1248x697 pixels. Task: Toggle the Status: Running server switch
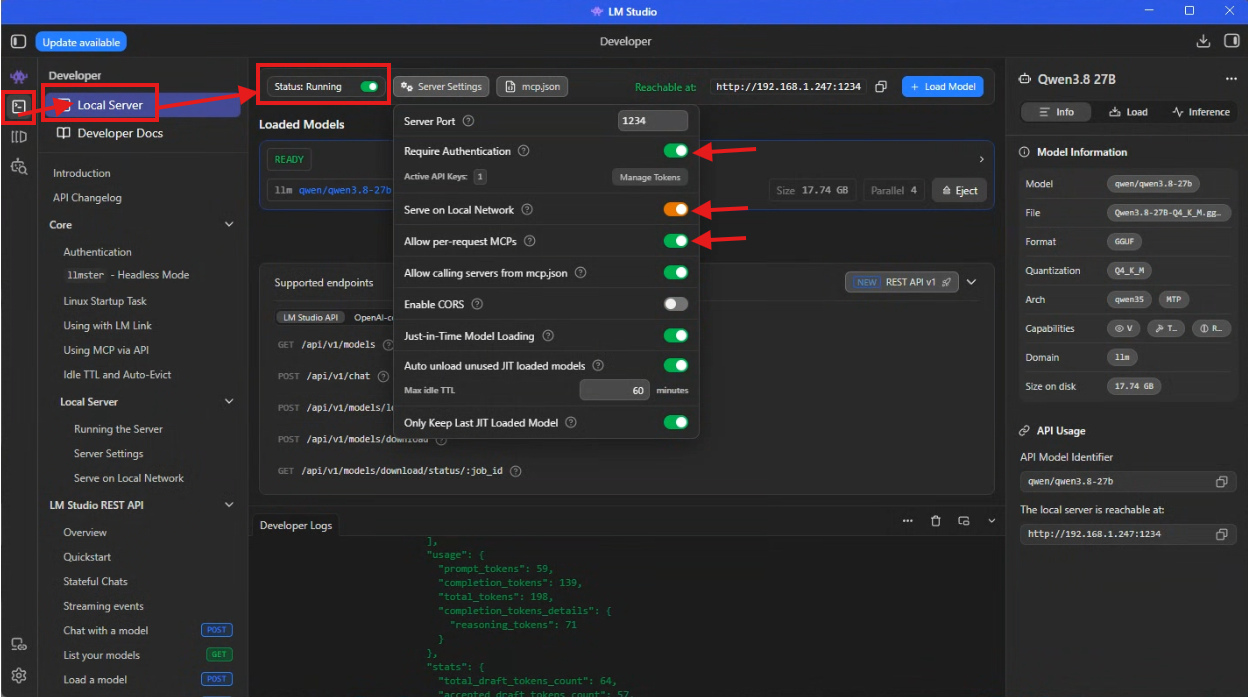(x=370, y=87)
